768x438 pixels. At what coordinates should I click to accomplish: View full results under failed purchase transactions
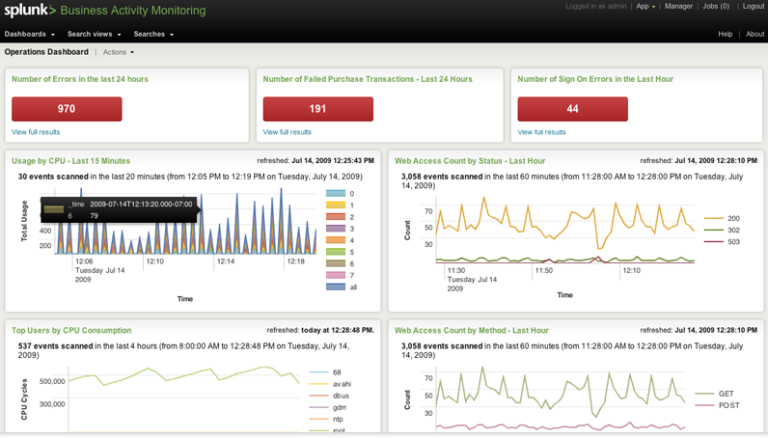(x=287, y=132)
